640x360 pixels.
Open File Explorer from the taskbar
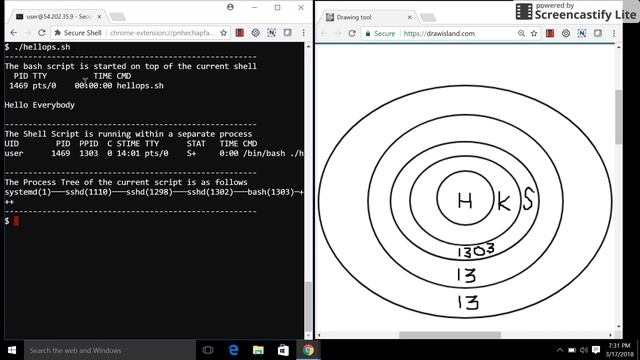pyautogui.click(x=258, y=350)
